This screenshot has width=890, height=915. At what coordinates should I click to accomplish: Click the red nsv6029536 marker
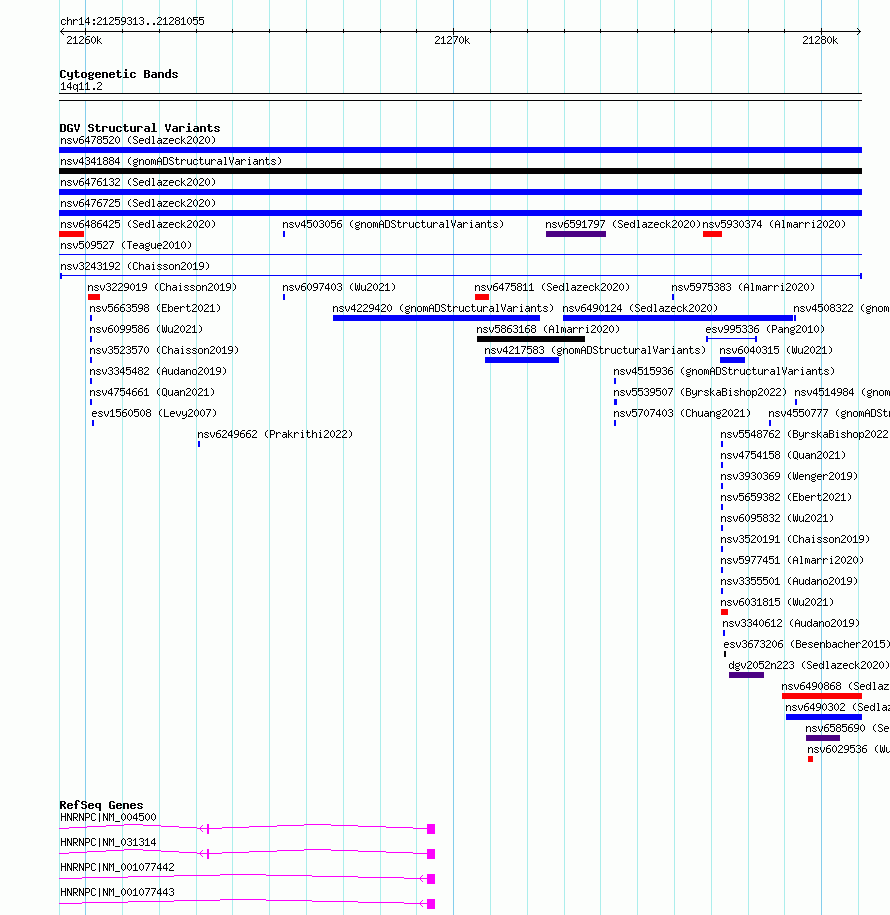[811, 759]
